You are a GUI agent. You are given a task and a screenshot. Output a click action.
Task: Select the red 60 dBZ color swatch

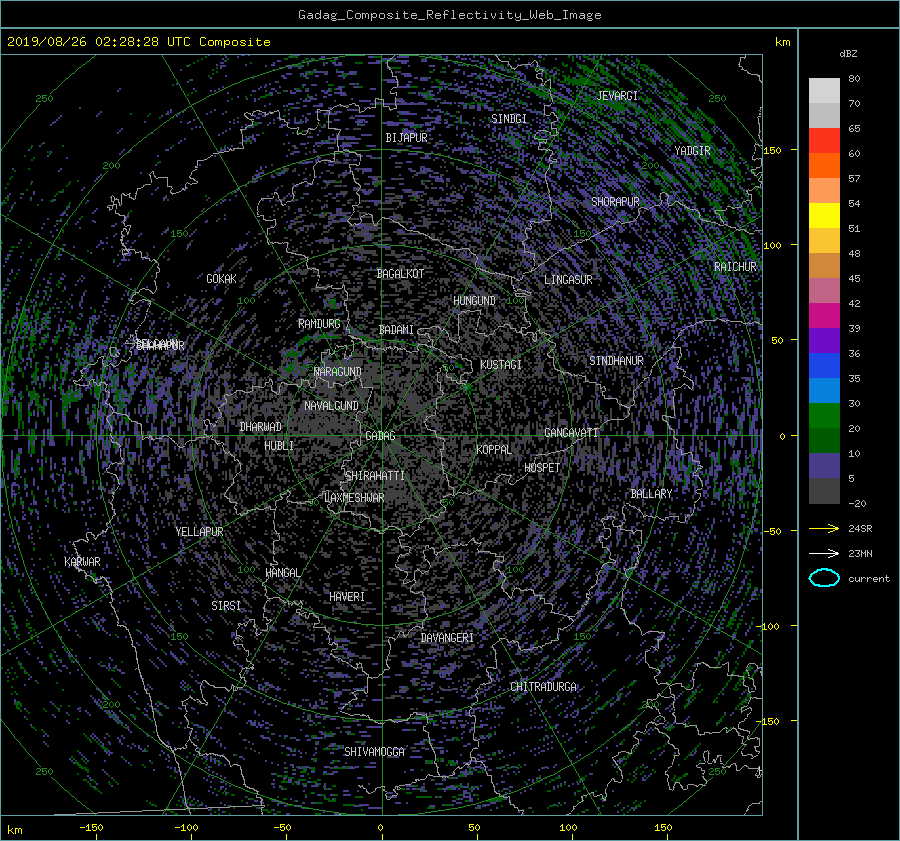(x=824, y=140)
